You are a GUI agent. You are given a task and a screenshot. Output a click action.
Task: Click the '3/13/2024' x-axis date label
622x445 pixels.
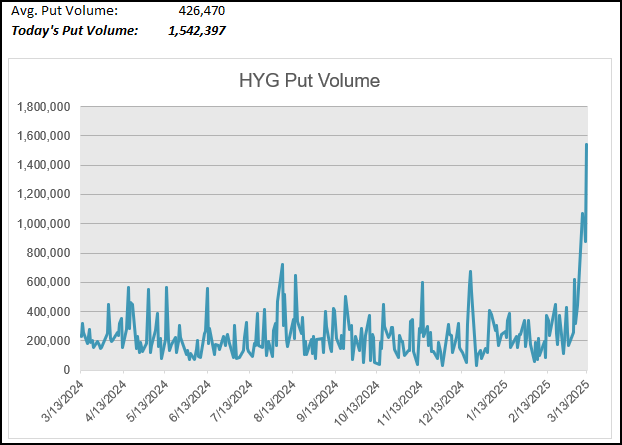click(x=62, y=401)
